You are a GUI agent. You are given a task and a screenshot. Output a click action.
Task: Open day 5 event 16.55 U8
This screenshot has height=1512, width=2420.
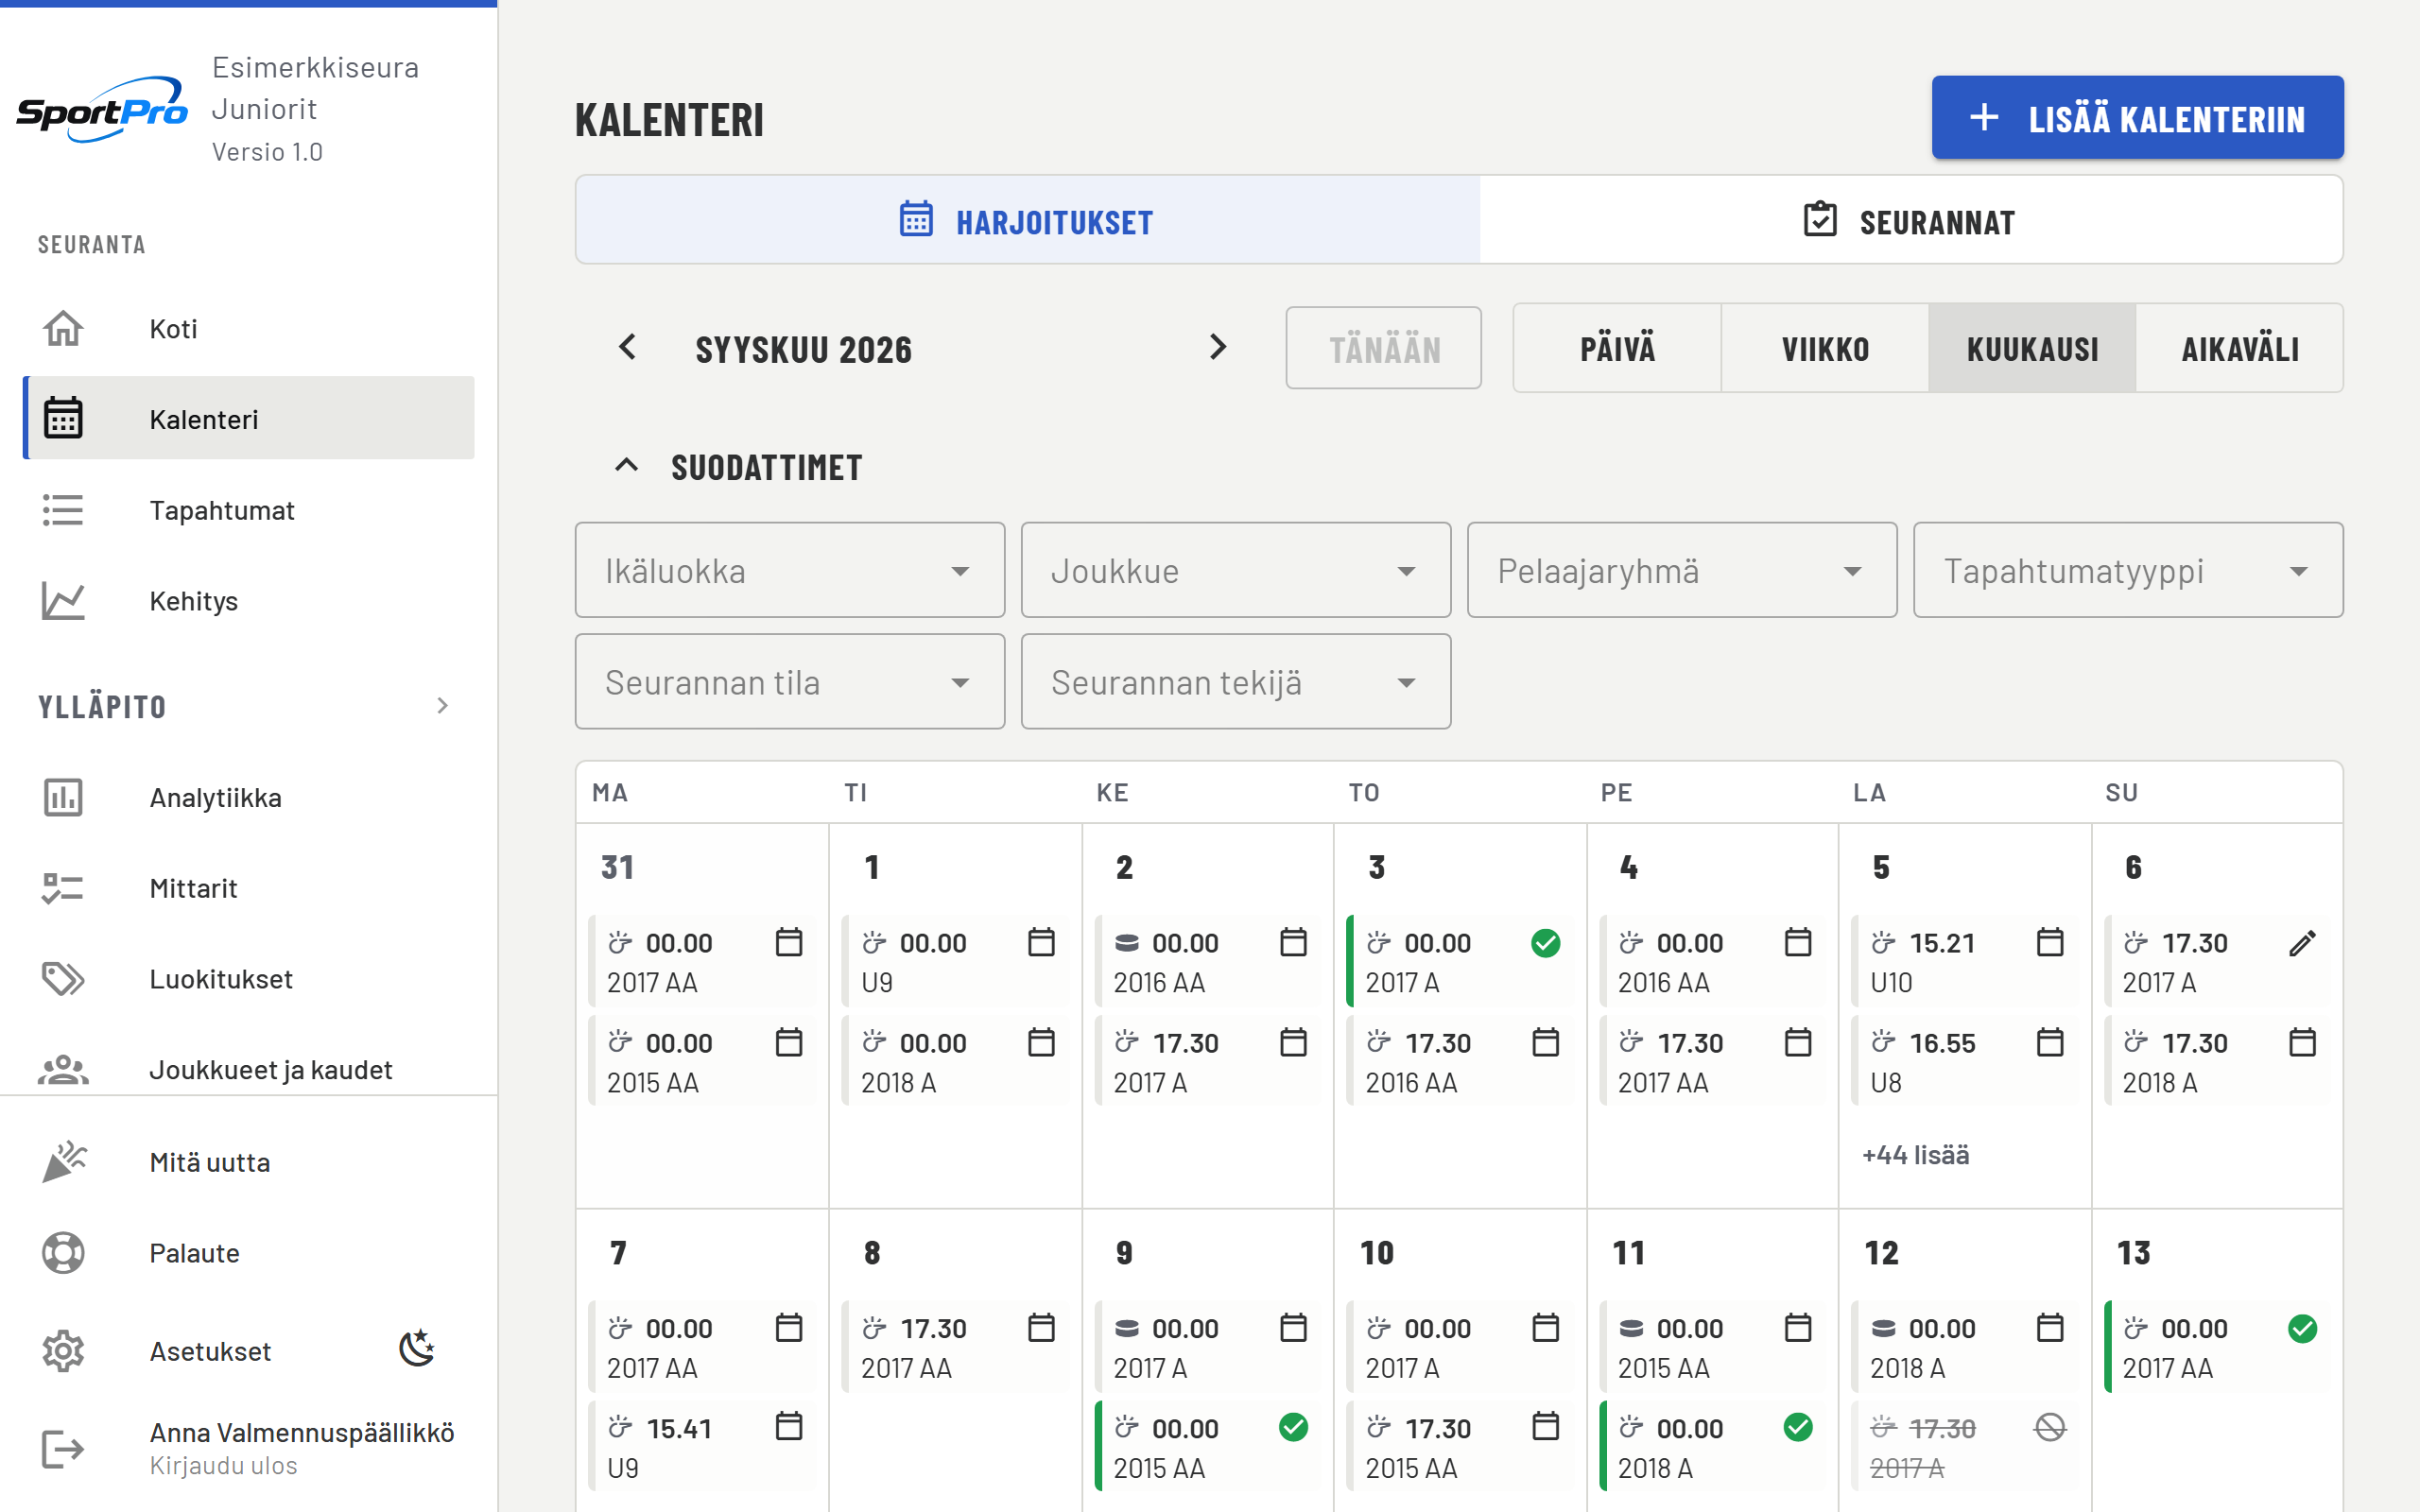[1964, 1061]
